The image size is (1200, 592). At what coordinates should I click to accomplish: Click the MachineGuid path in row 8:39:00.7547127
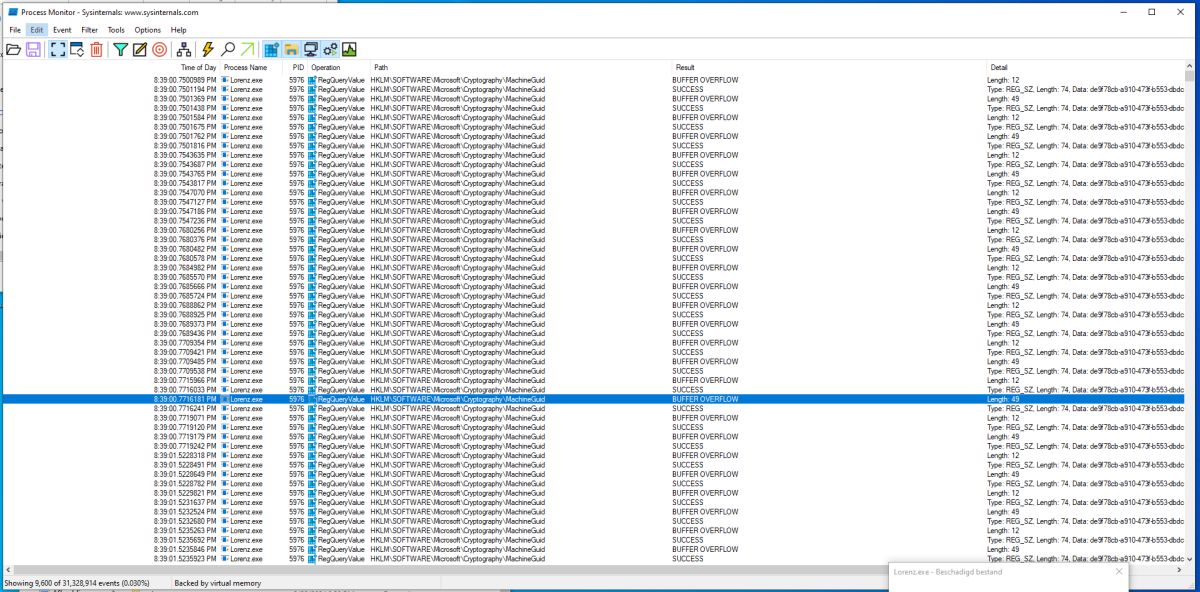click(457, 202)
